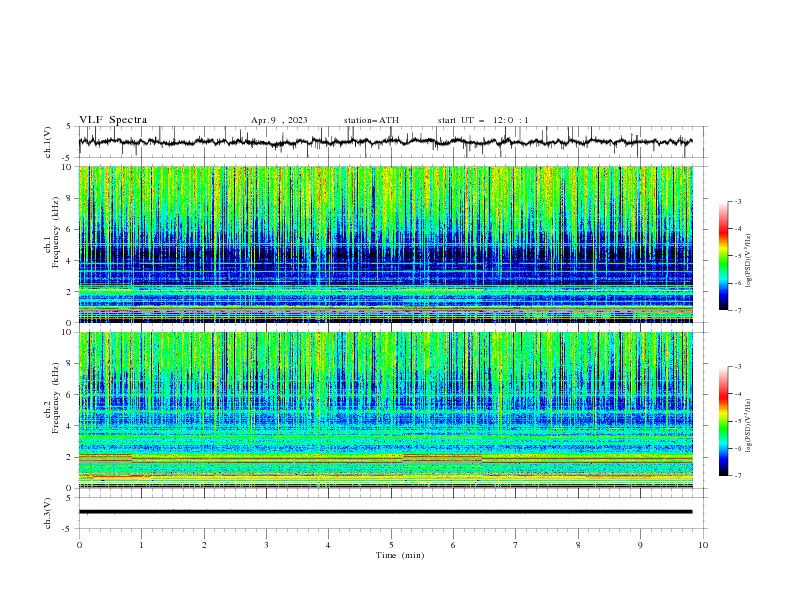Click the 'Time (min)' axis label

pyautogui.click(x=400, y=555)
